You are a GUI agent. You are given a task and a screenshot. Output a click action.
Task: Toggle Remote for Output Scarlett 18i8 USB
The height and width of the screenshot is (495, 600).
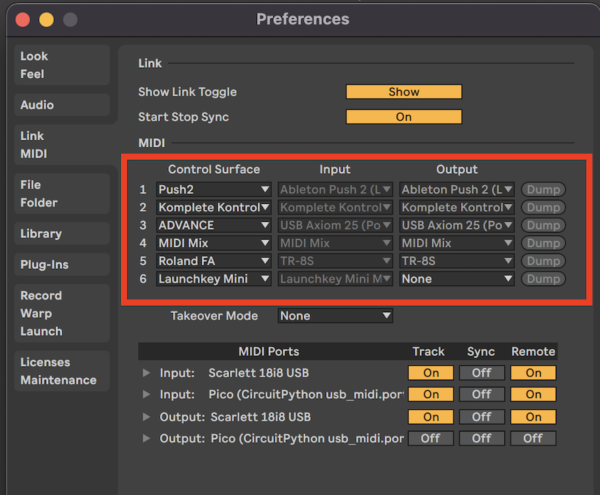tap(533, 417)
